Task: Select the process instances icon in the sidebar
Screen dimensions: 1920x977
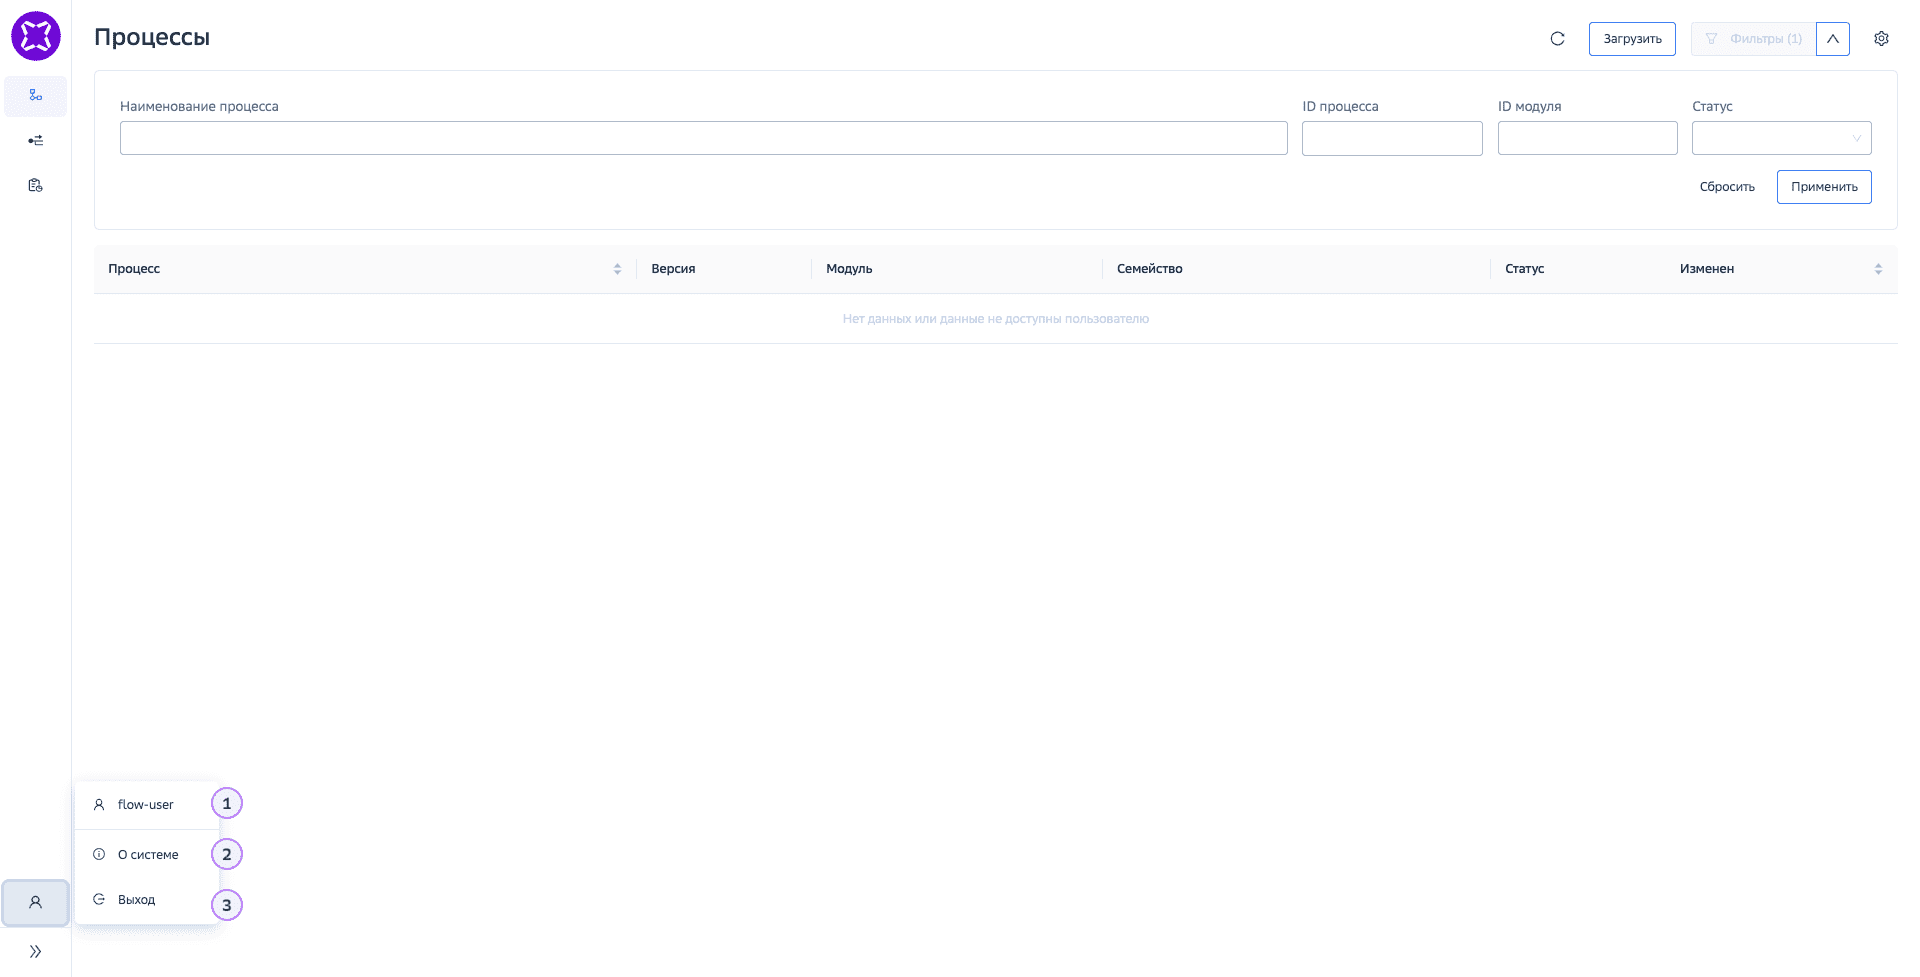Action: pos(35,140)
